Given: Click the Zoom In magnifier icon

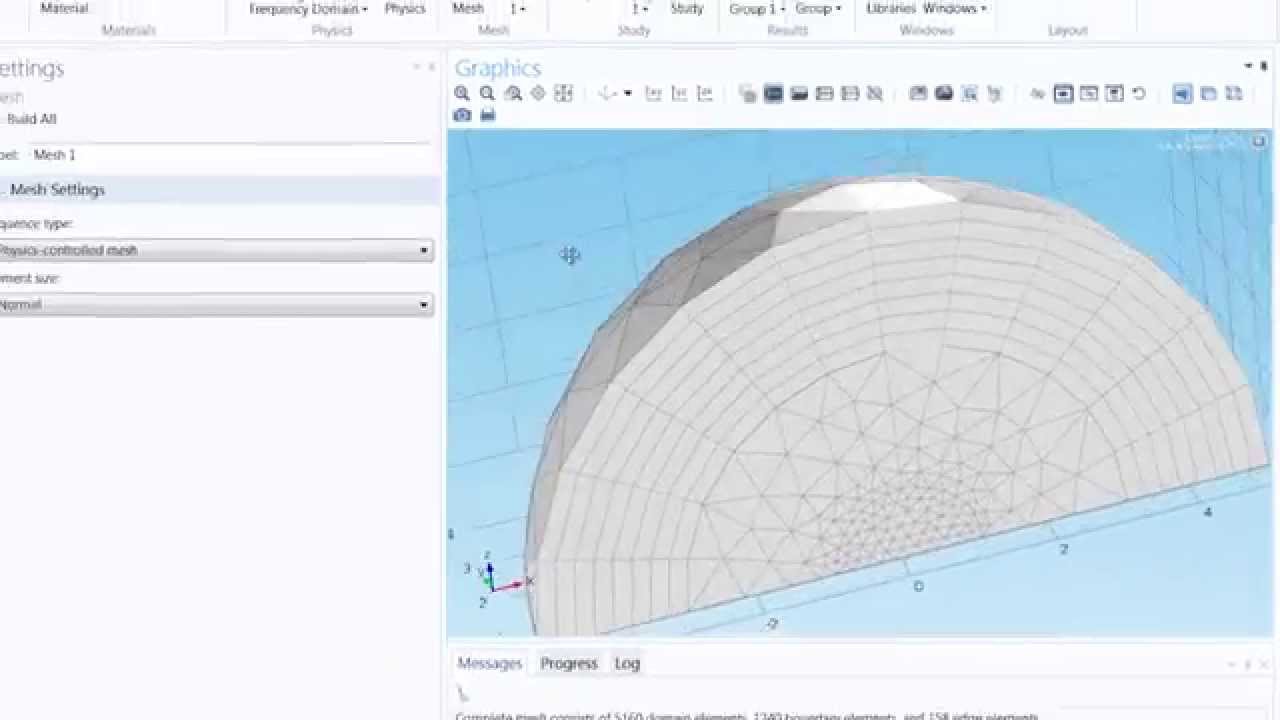Looking at the screenshot, I should 462,93.
